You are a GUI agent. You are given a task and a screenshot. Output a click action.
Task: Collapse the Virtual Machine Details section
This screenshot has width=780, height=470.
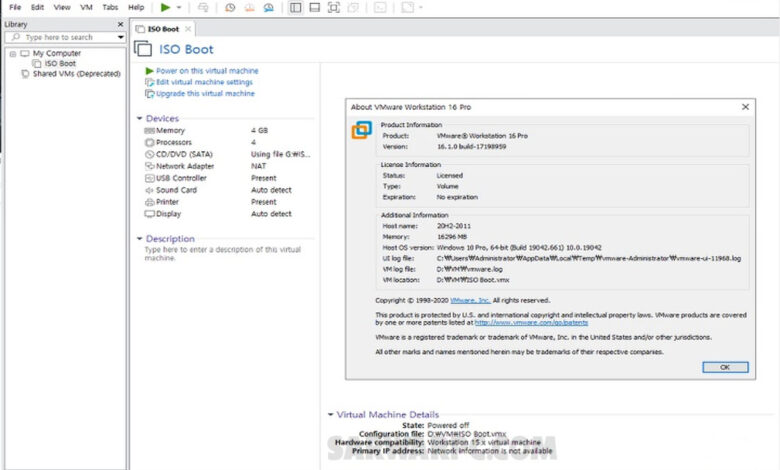click(330, 414)
